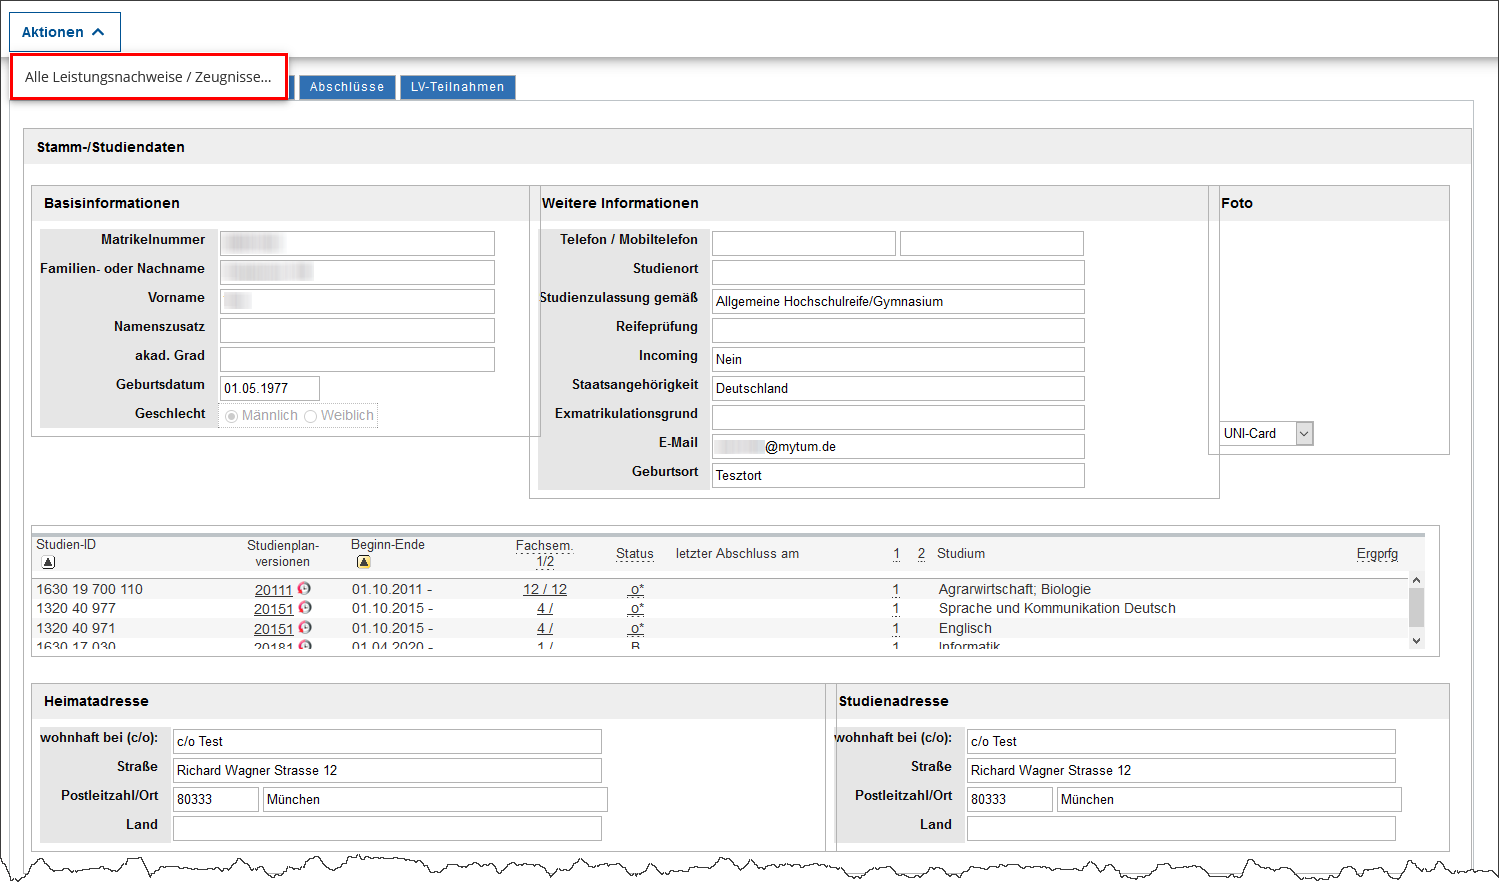Viewport: 1500px width, 886px height.
Task: Click clock icon next to 20111
Action: pyautogui.click(x=305, y=589)
